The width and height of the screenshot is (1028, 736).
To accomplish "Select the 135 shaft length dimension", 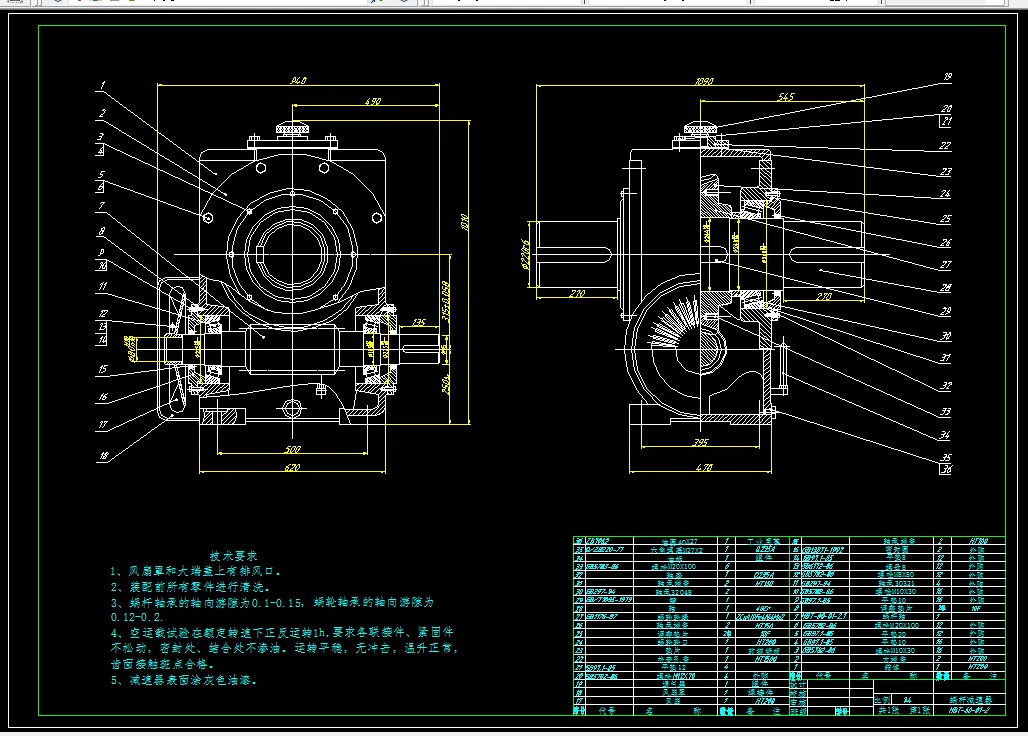I will [x=419, y=322].
